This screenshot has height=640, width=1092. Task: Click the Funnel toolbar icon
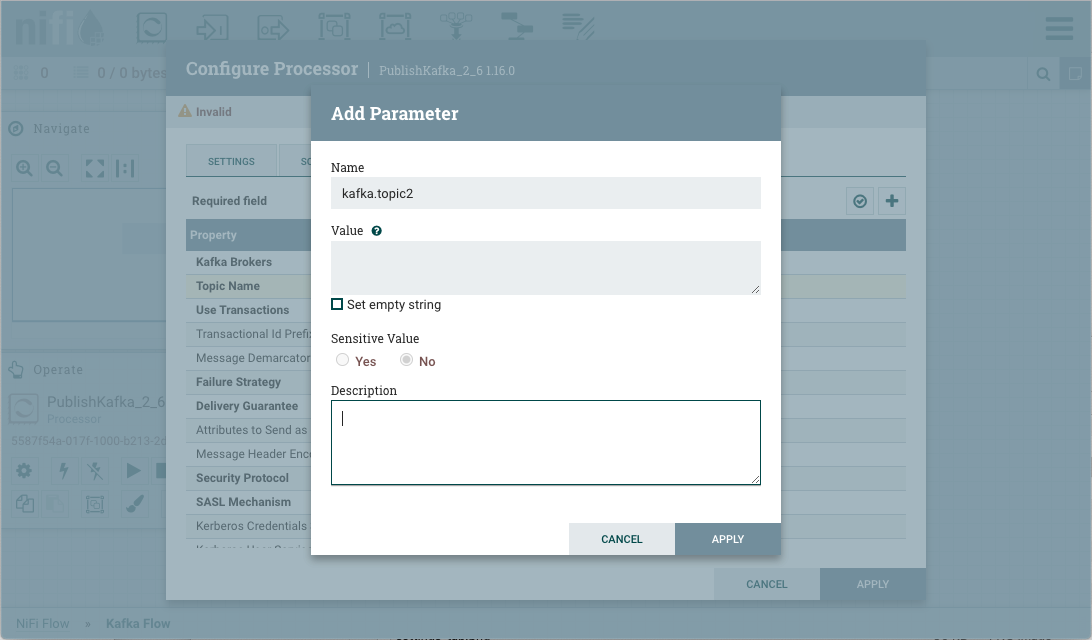[456, 28]
